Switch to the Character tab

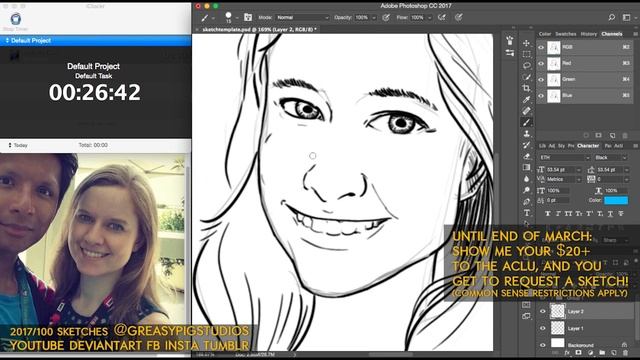coord(588,146)
